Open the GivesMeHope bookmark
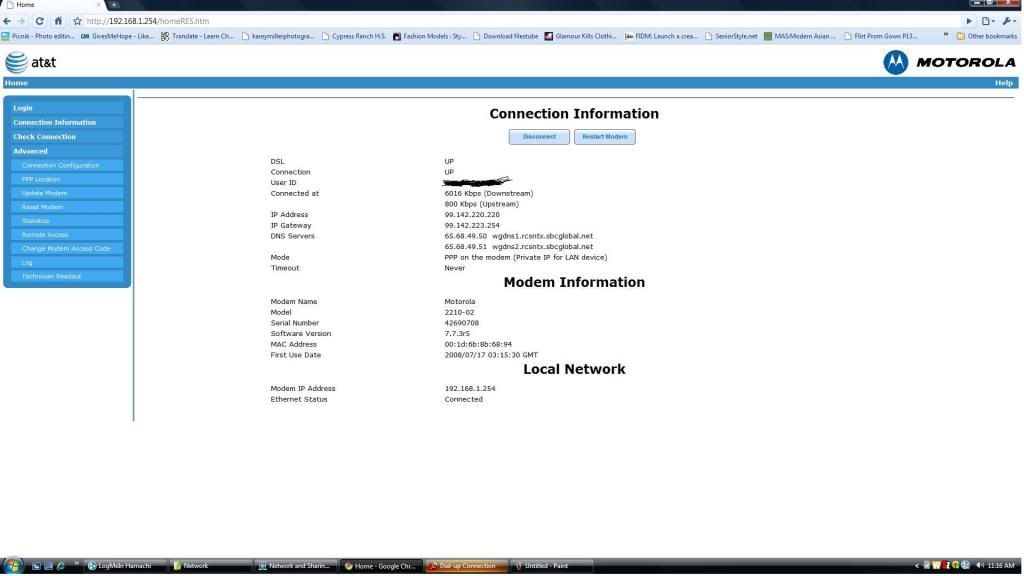Image resolution: width=1024 pixels, height=576 pixels. [118, 37]
